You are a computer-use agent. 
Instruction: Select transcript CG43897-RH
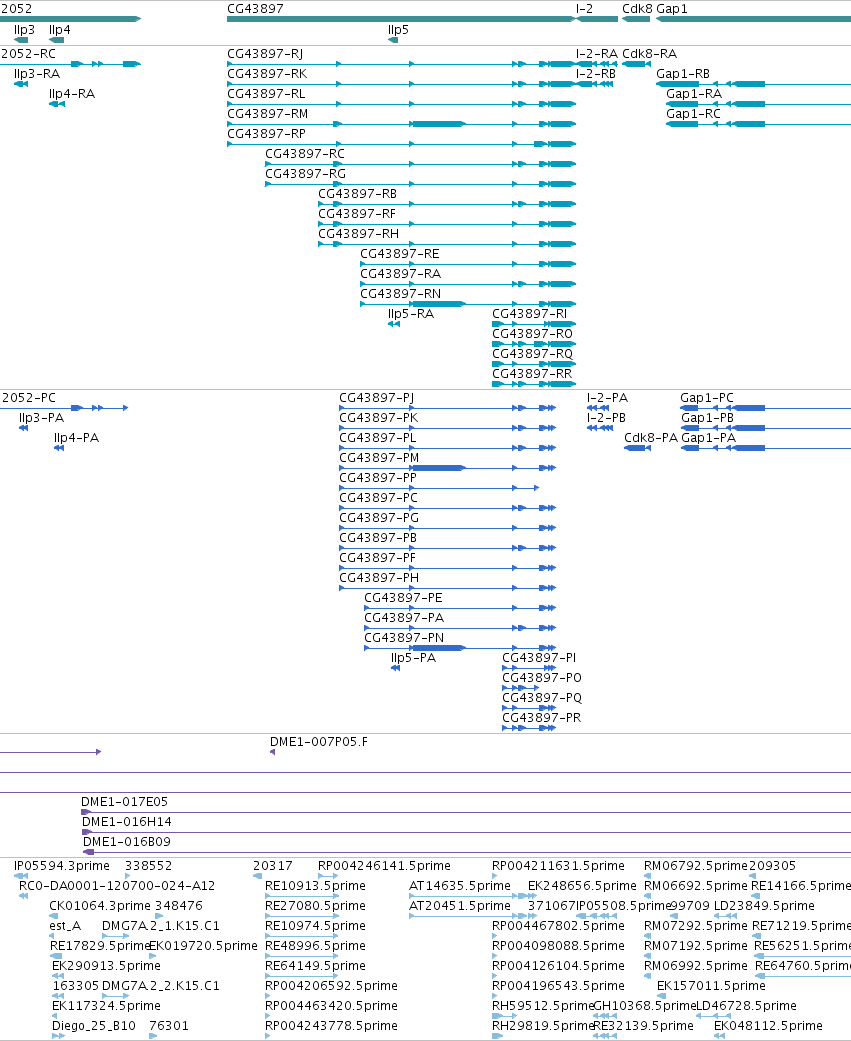pos(447,244)
